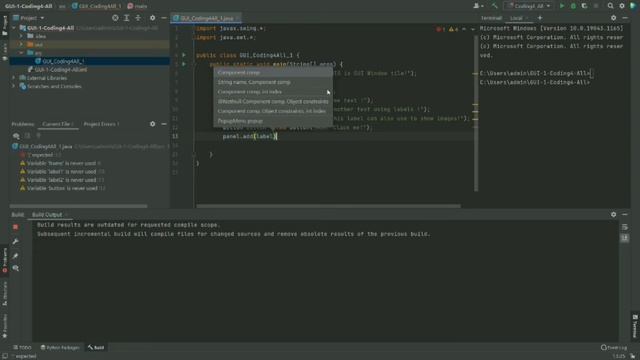Toggle the Favorites sidebar stripe button
This screenshot has height=360, width=640.
(x=4, y=327)
